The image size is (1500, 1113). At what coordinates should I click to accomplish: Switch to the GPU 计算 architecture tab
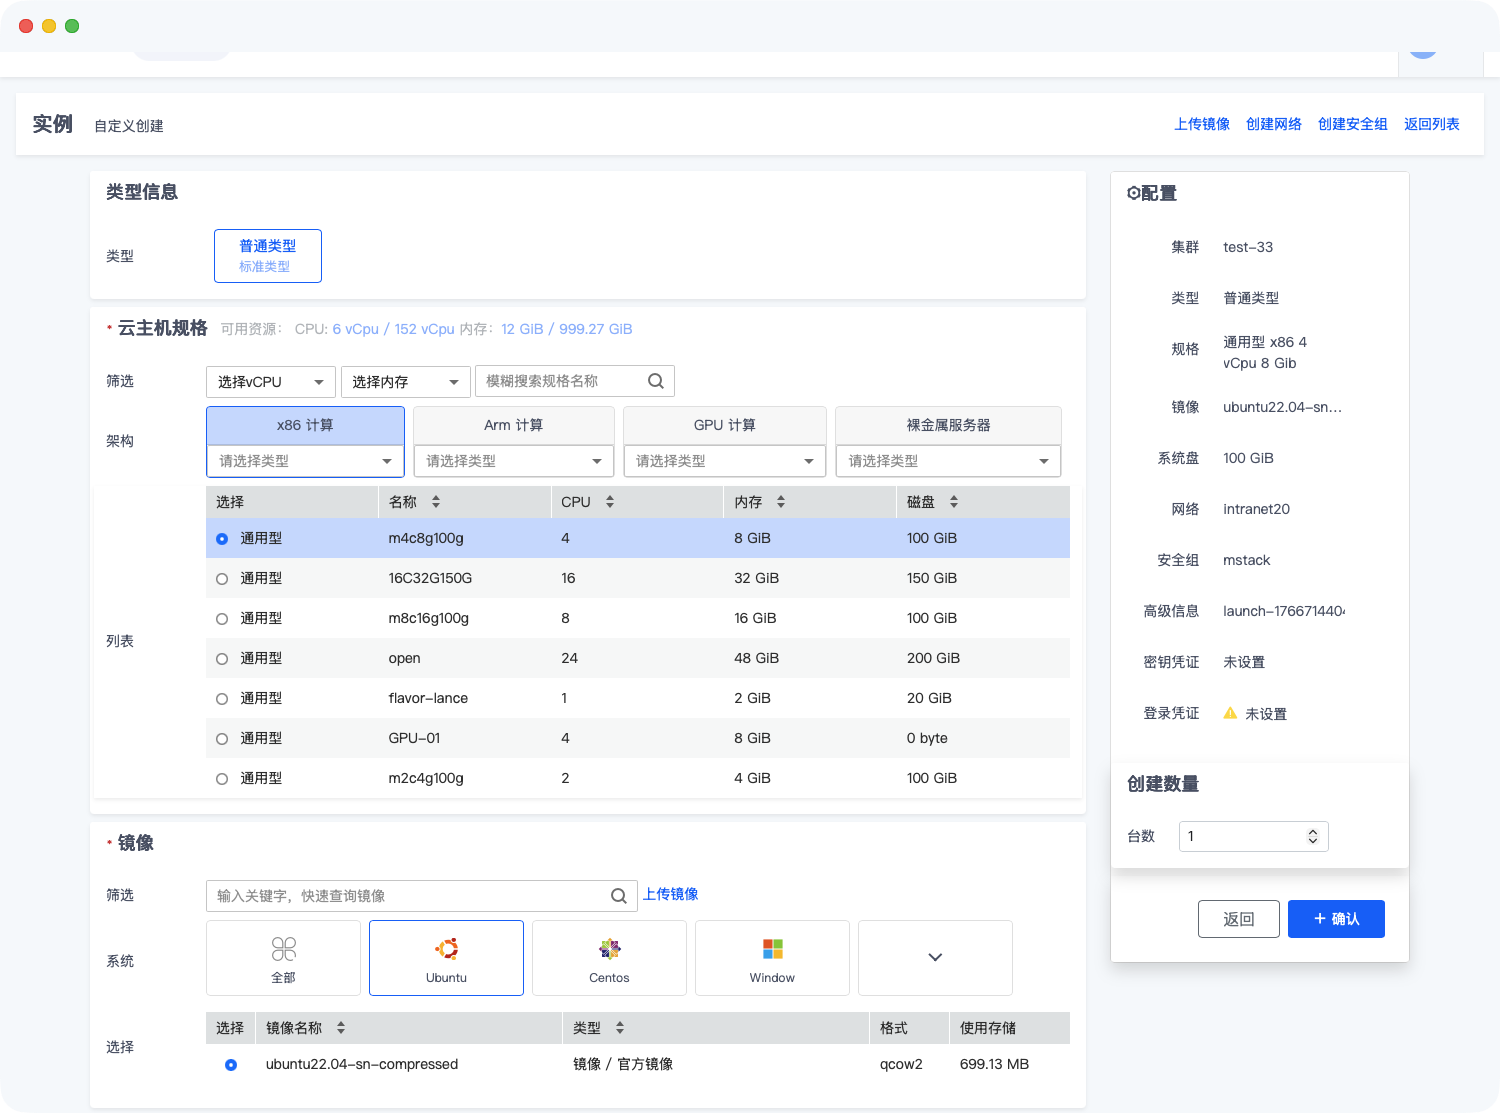click(724, 425)
